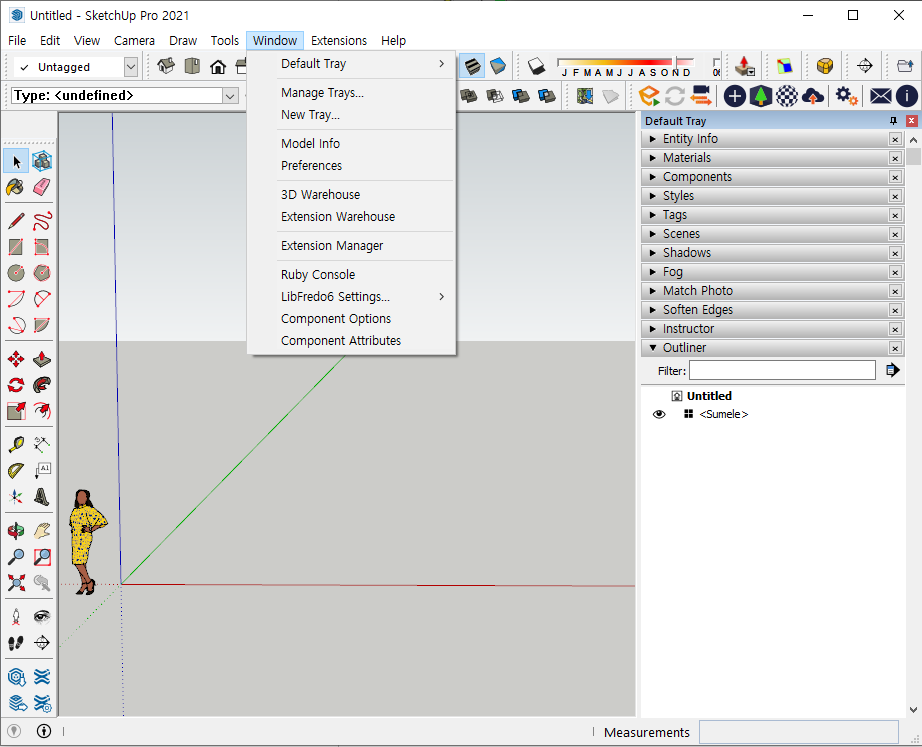922x747 pixels.
Task: Select the Look Around eye tool
Action: (42, 616)
